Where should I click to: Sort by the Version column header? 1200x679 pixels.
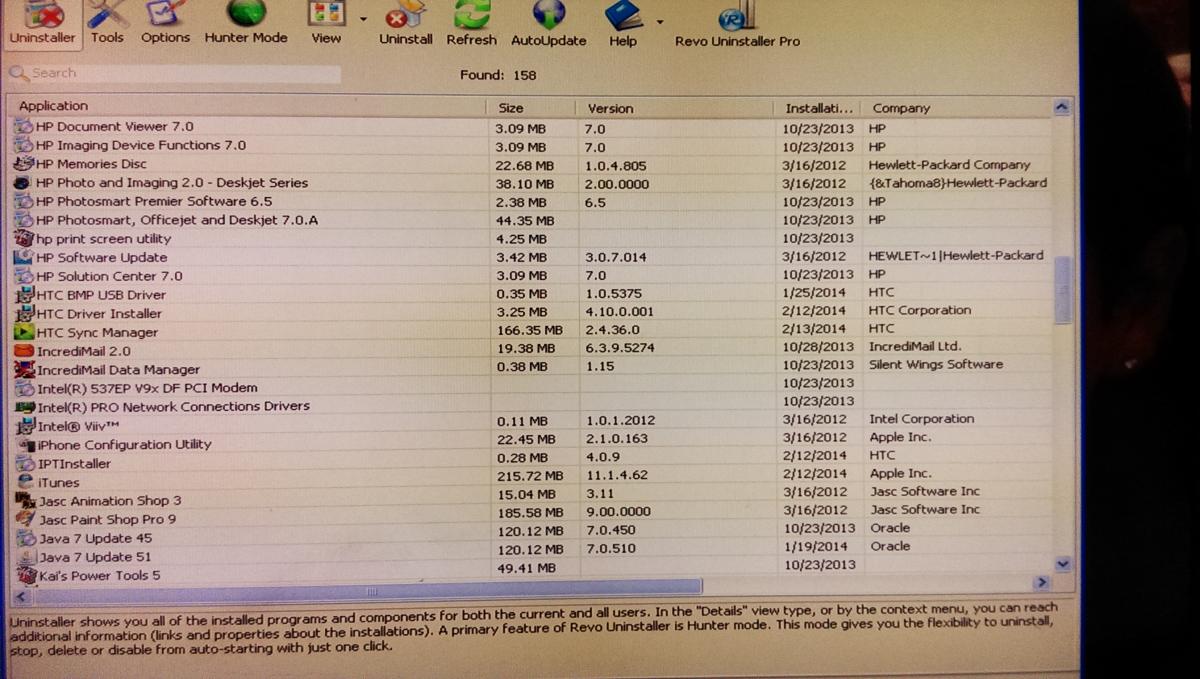click(675, 108)
